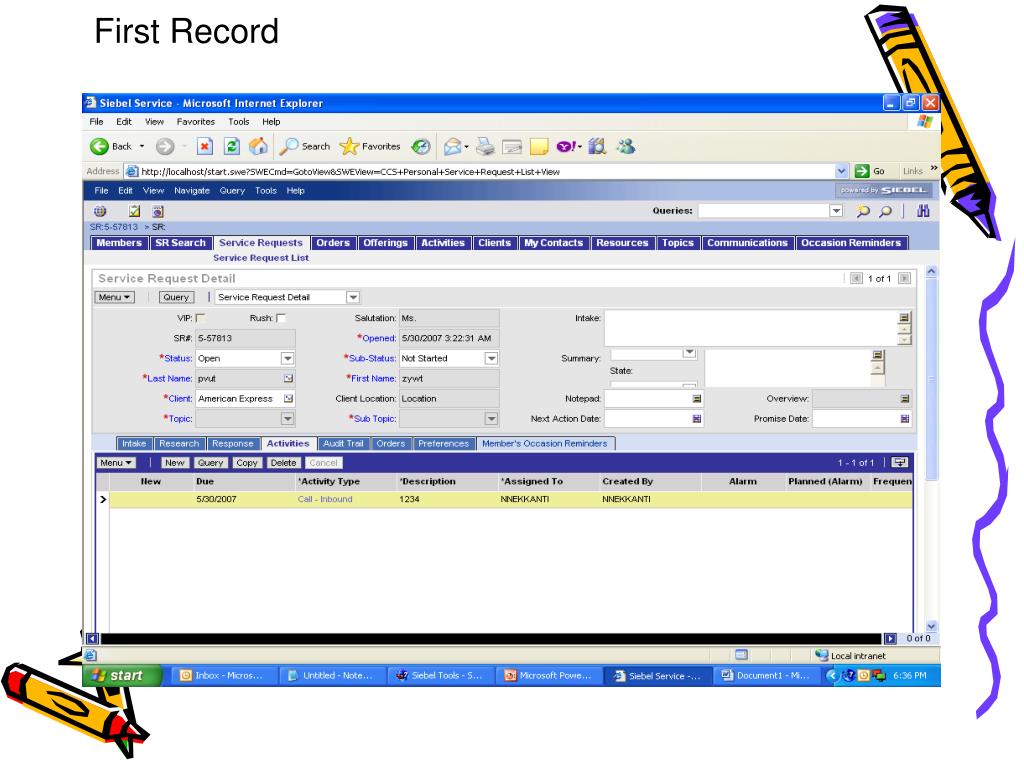The height and width of the screenshot is (768, 1024).
Task: Click the Copy button in activities list
Action: [246, 462]
